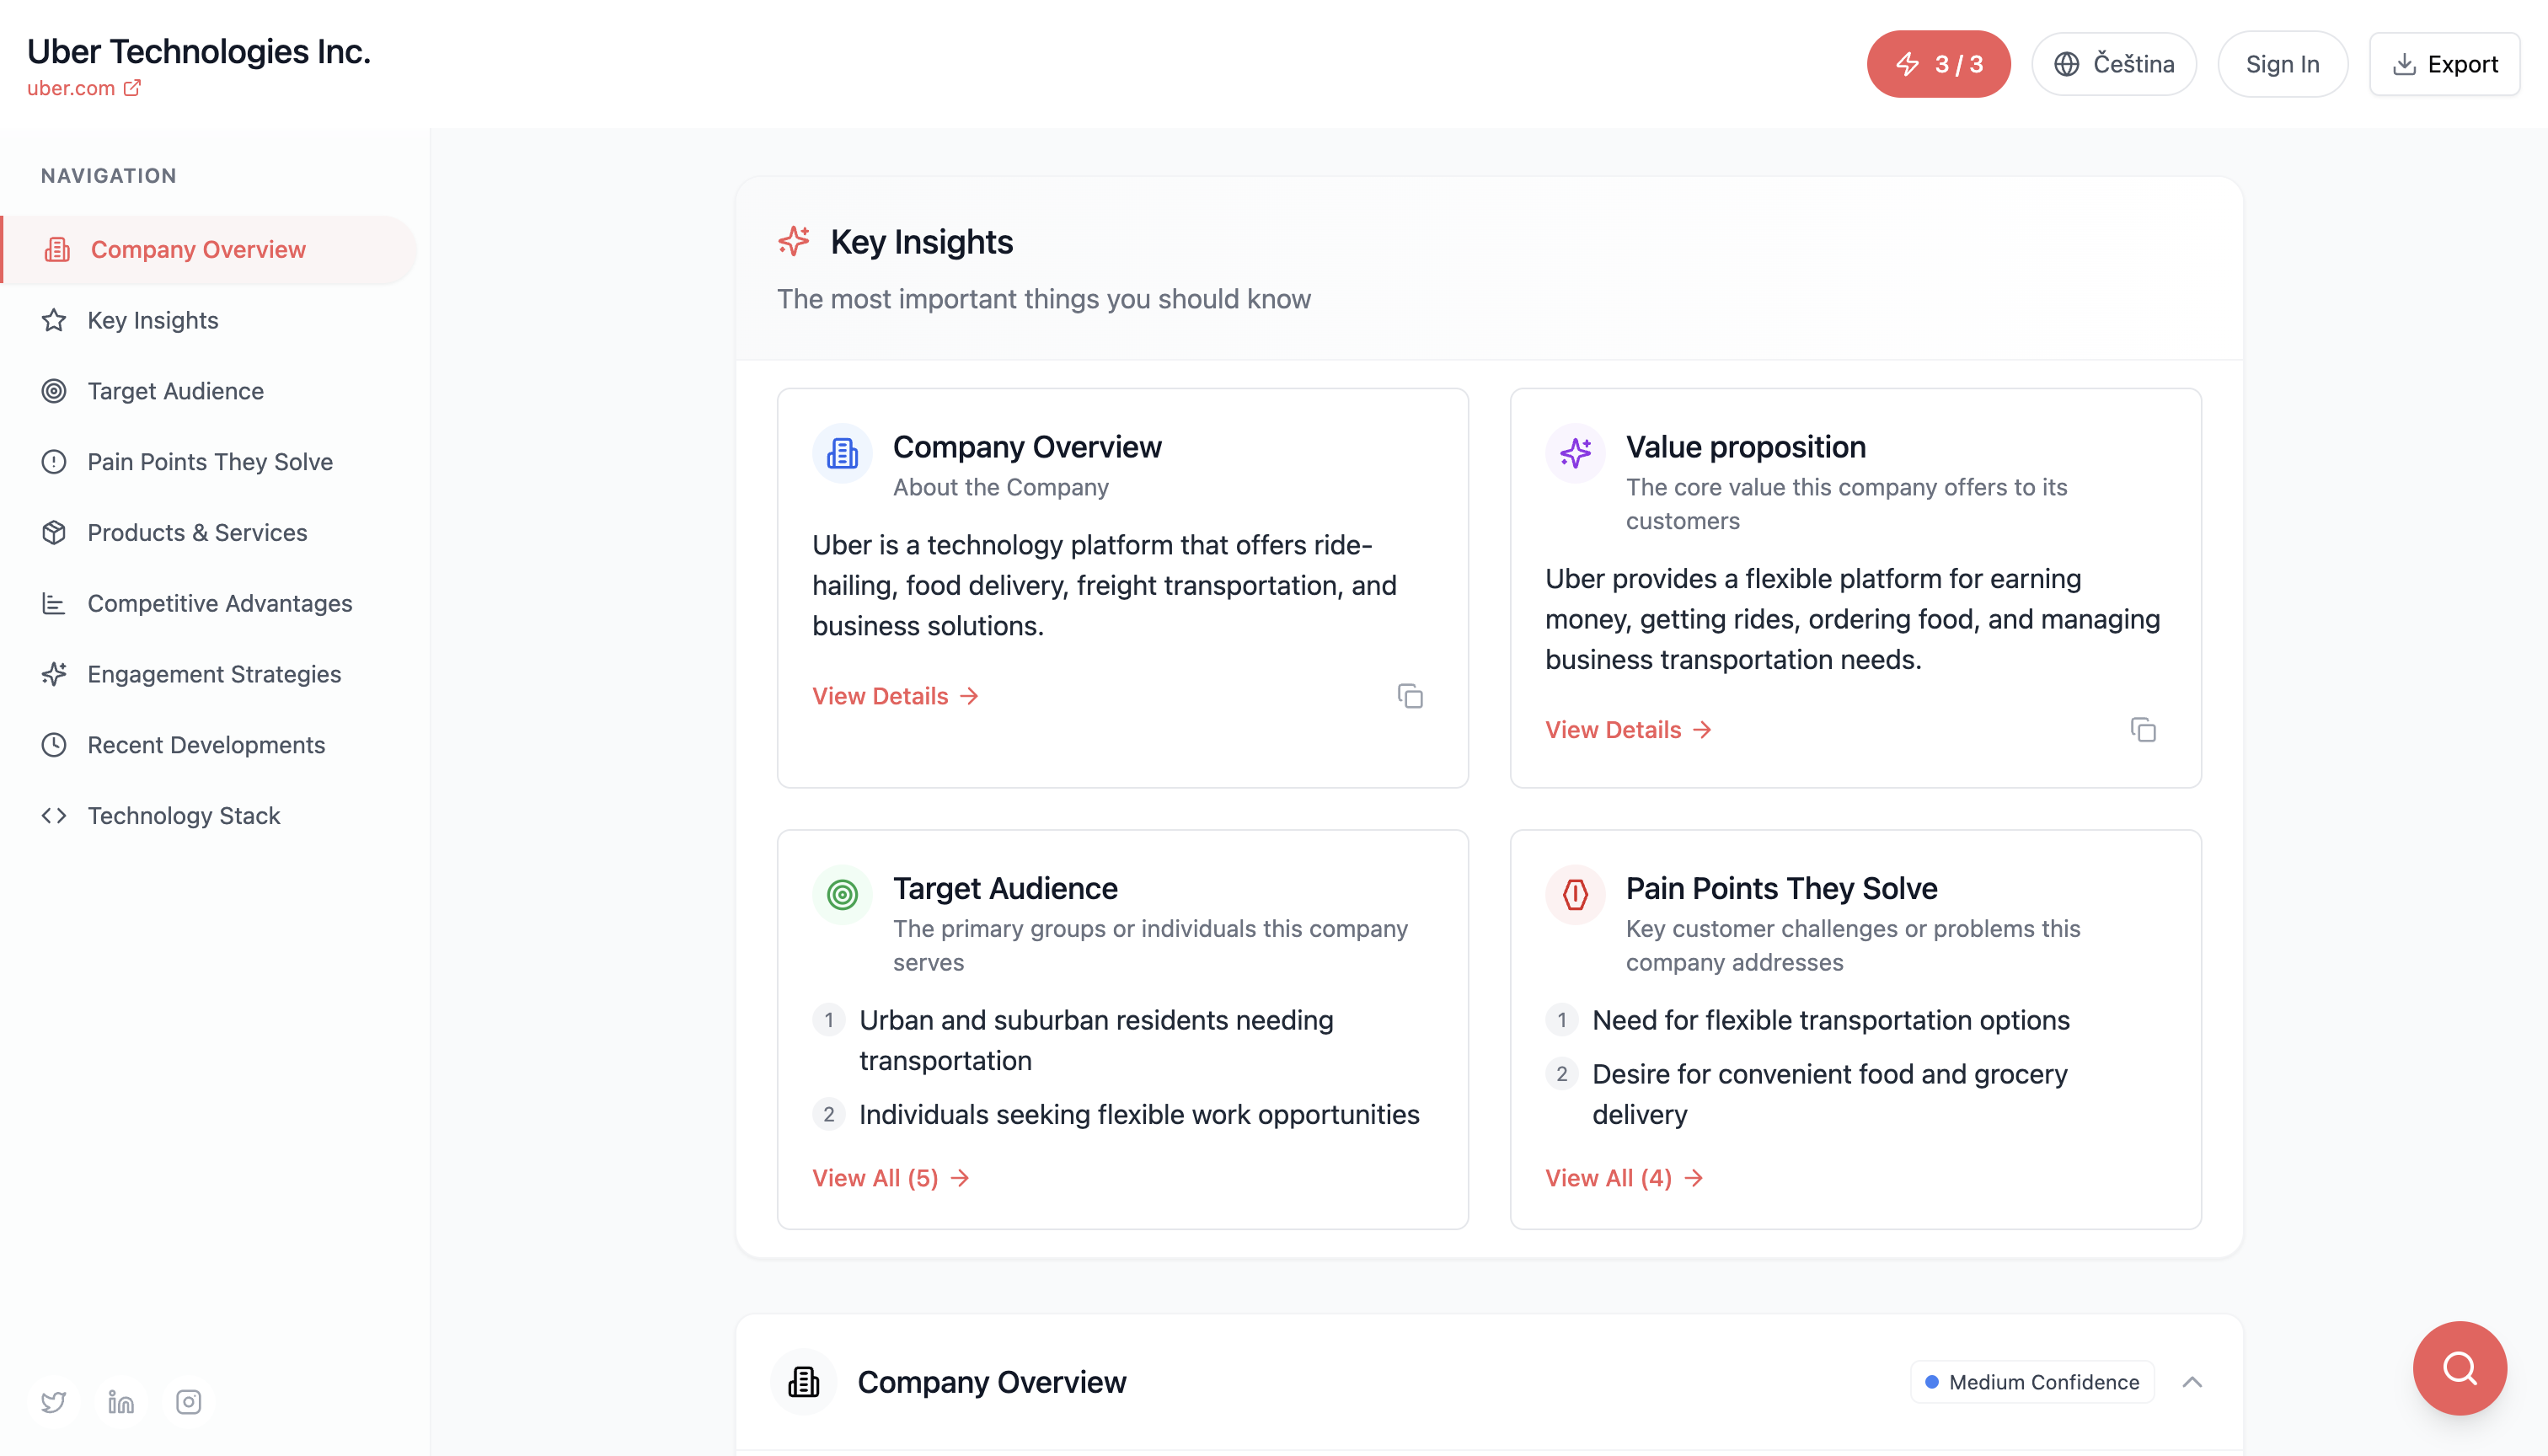2548x1456 pixels.
Task: Click View All (5) under Target Audience
Action: point(890,1178)
